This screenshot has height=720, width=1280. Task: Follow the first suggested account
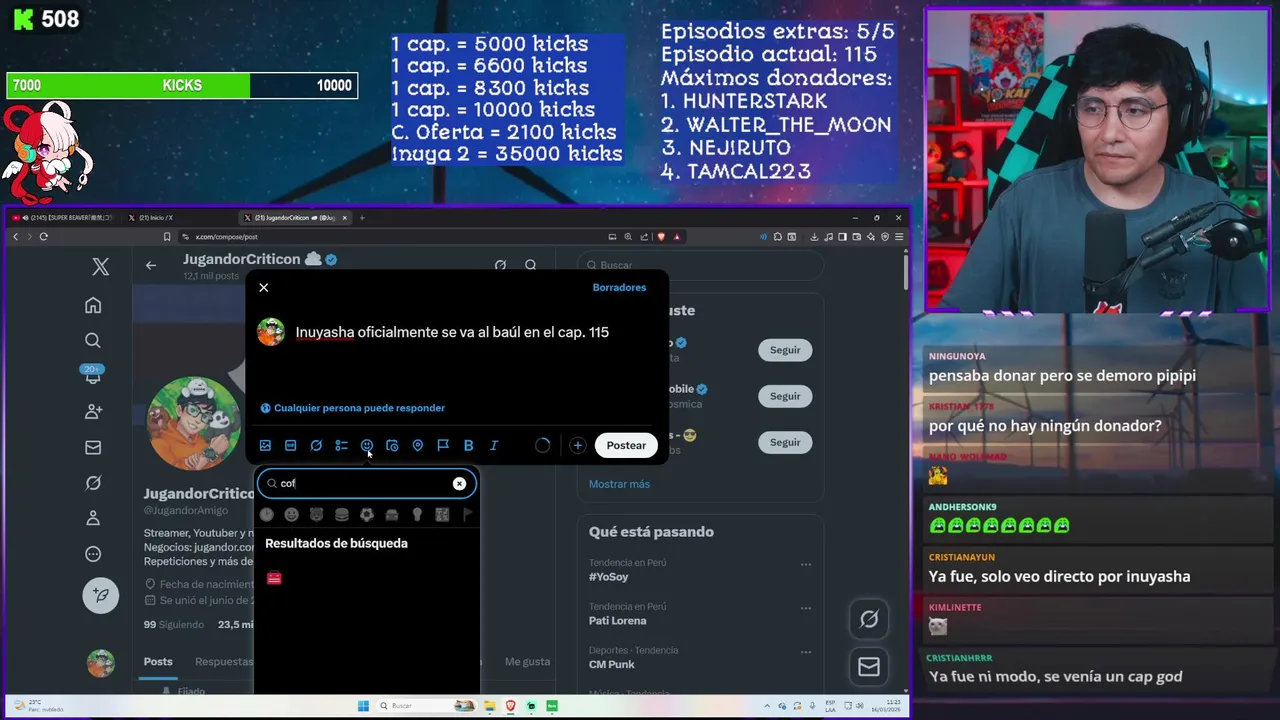pos(785,350)
